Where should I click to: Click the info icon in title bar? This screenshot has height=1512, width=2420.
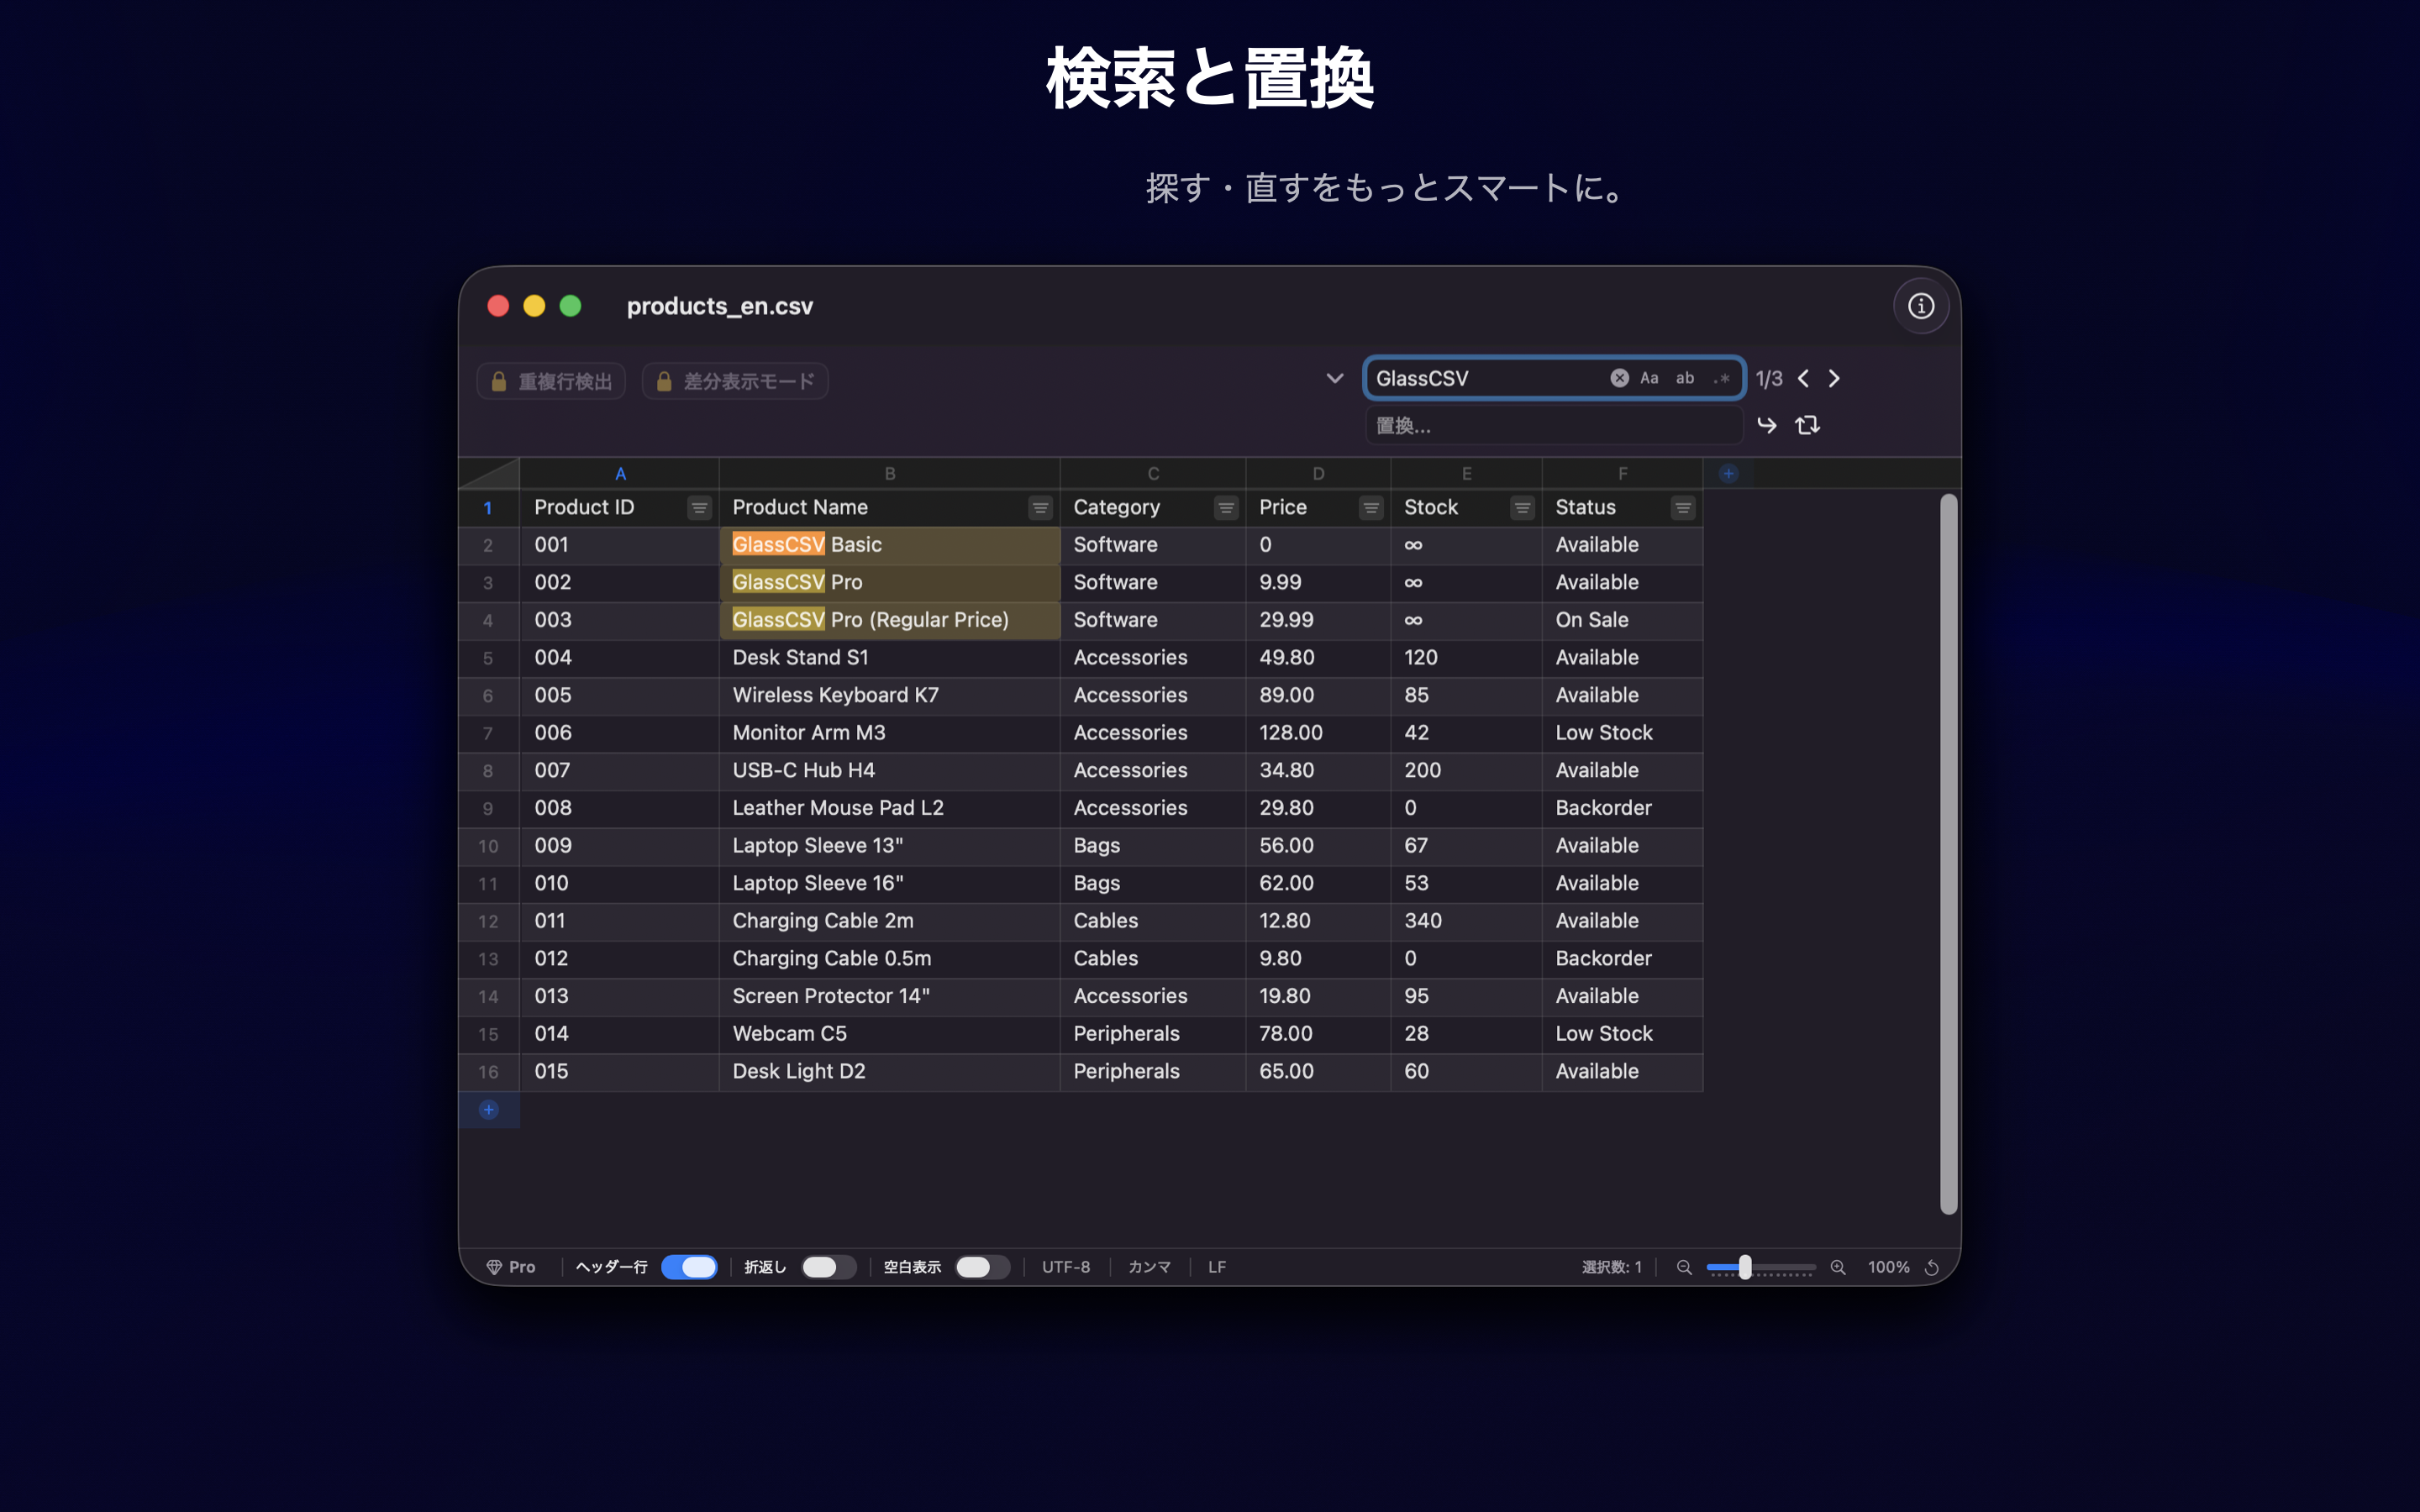click(1920, 306)
